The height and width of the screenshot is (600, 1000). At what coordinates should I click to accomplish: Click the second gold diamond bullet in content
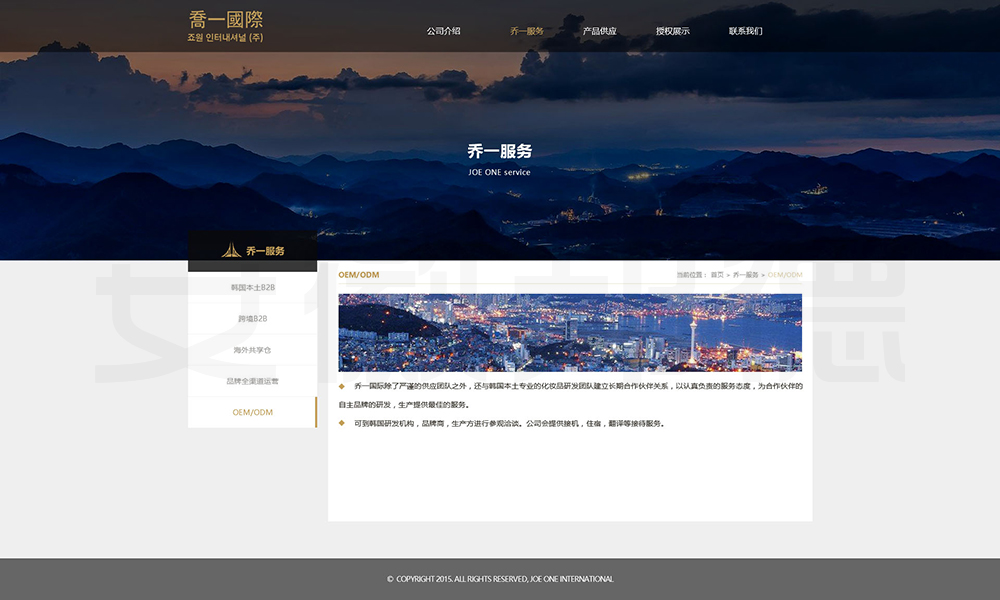342,423
